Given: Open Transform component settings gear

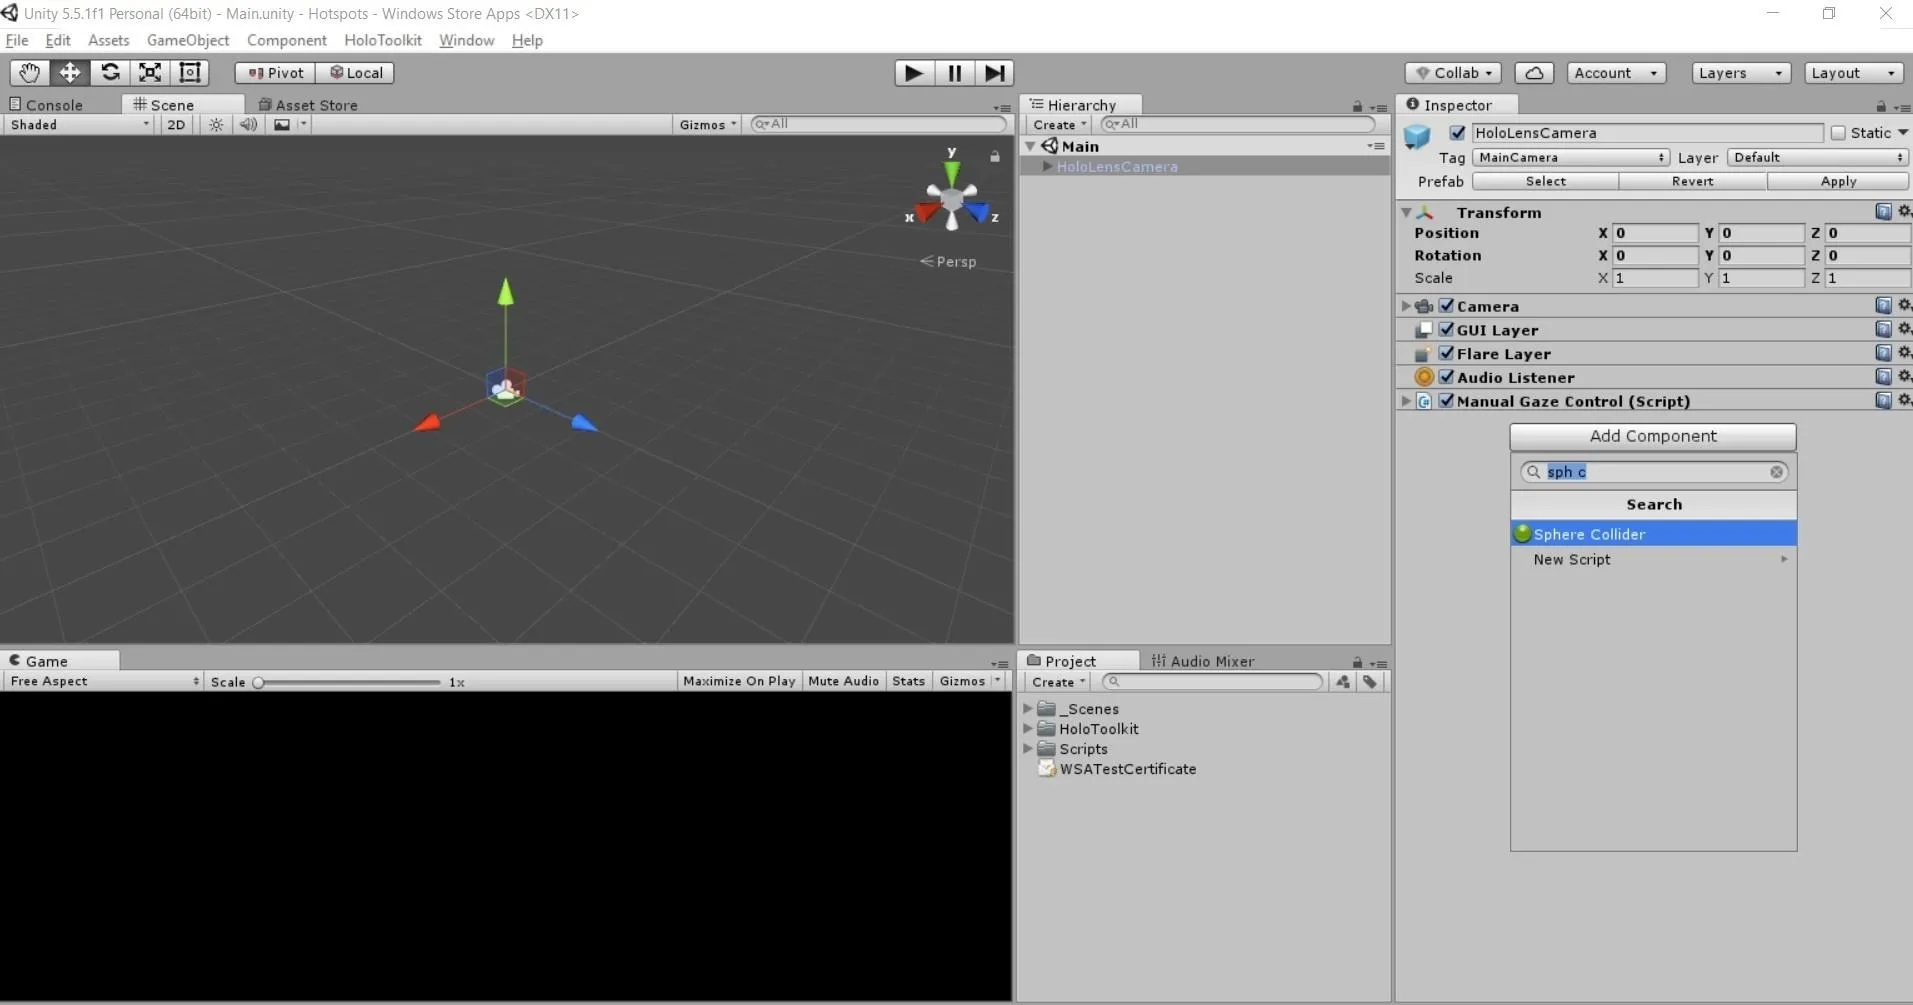Looking at the screenshot, I should click(x=1904, y=212).
